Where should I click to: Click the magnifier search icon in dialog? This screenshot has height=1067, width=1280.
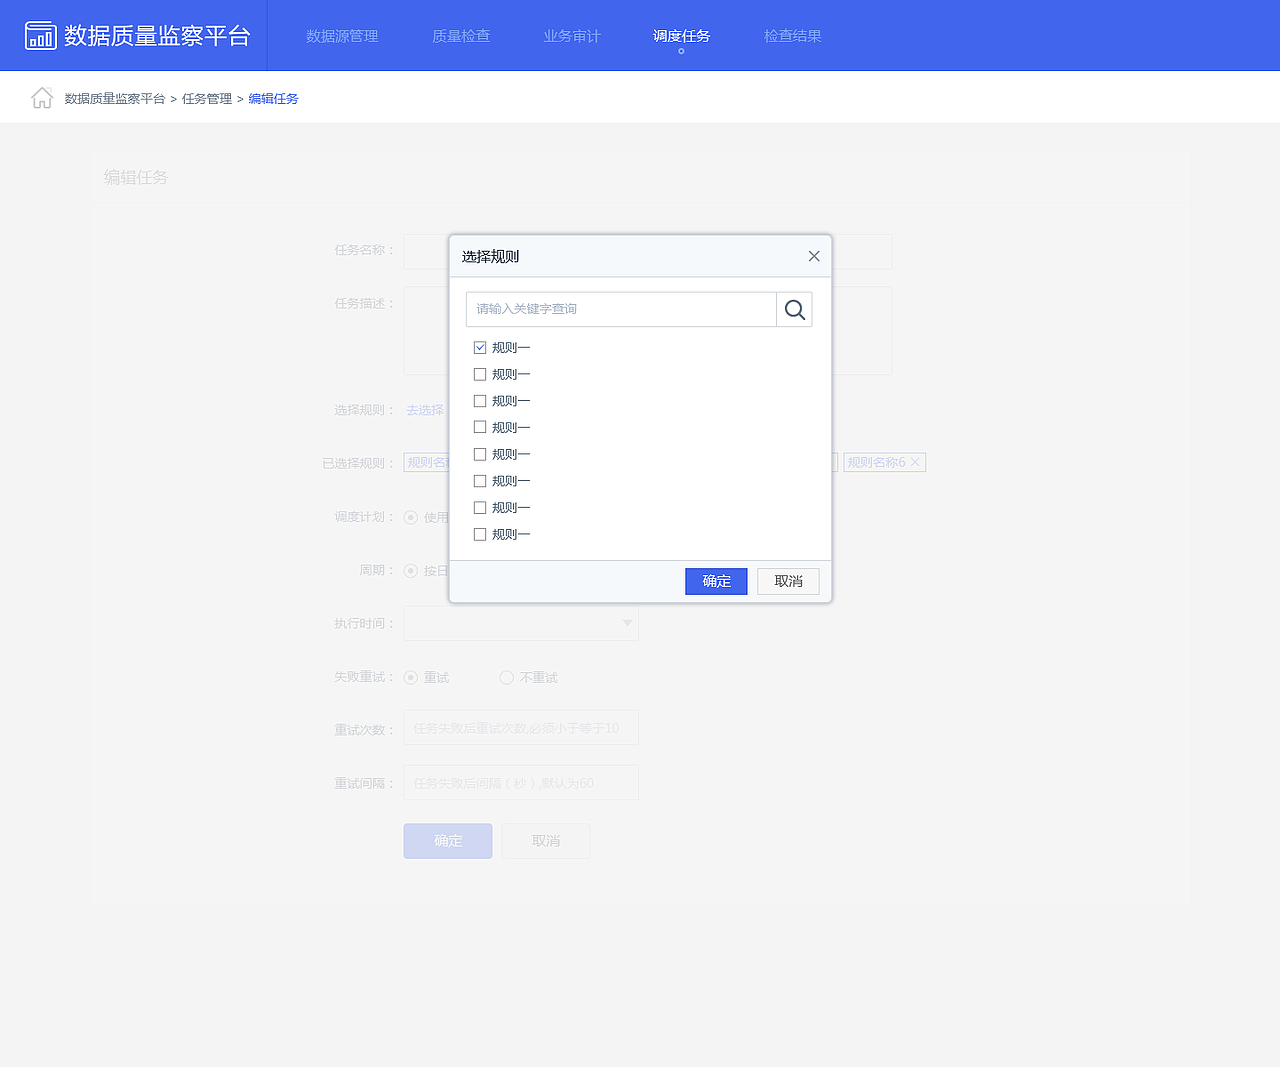[x=794, y=309]
